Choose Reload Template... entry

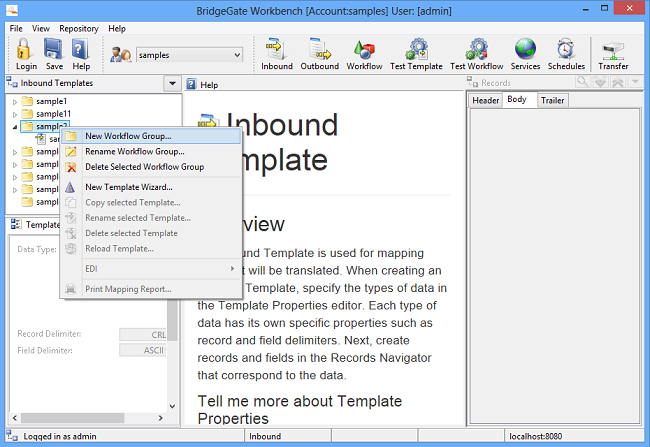point(151,248)
